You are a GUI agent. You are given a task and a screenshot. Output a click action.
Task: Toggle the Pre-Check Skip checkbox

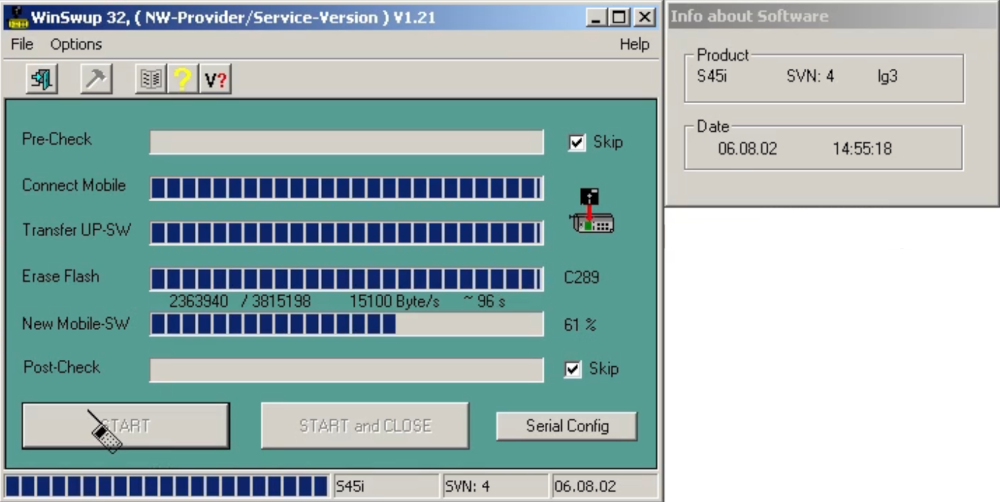point(576,142)
